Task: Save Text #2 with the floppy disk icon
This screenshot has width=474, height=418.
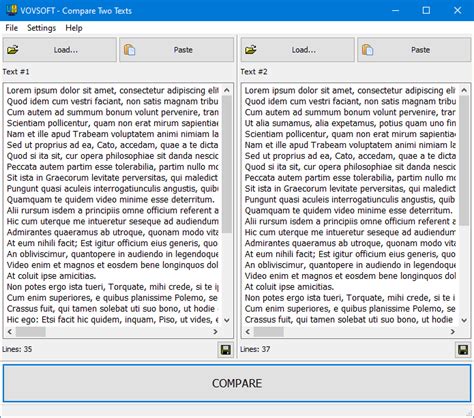Action: [x=463, y=350]
